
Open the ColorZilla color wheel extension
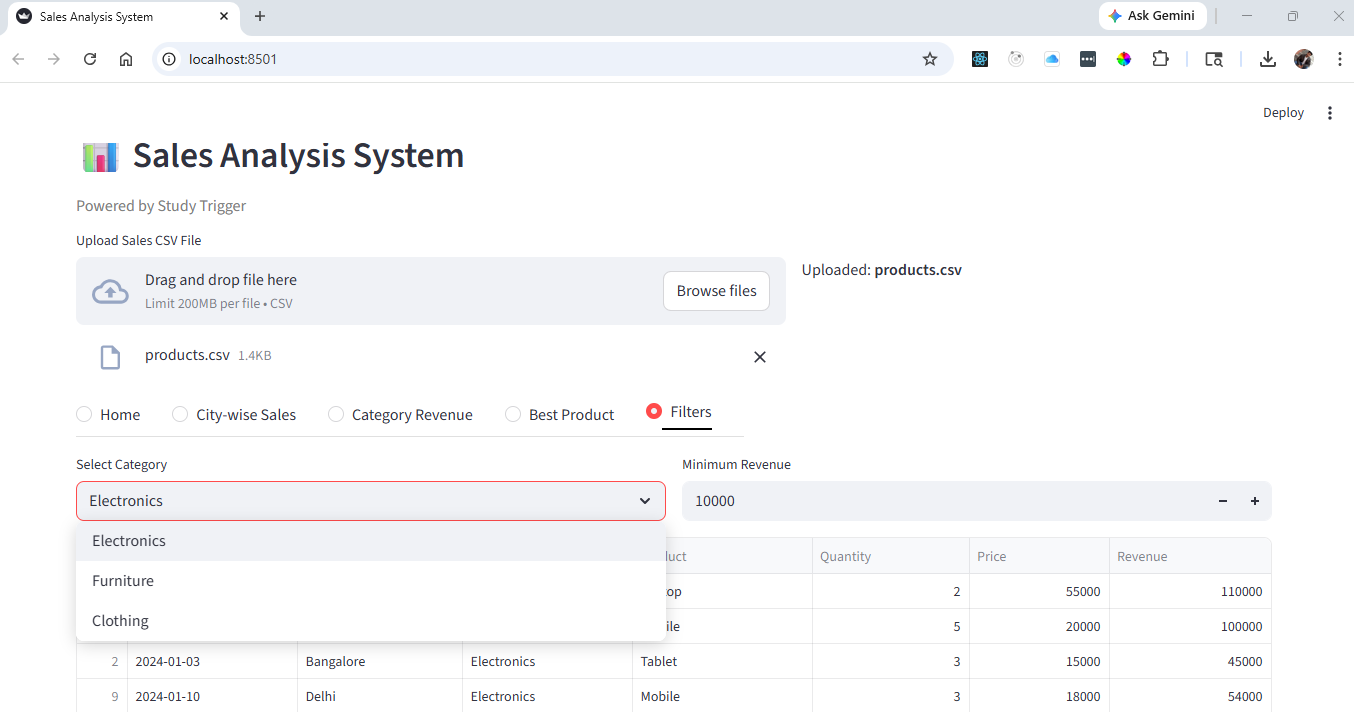(x=1124, y=59)
